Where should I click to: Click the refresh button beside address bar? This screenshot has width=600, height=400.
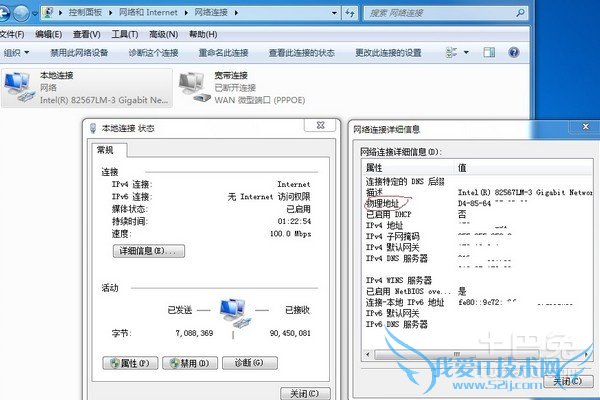pos(350,13)
